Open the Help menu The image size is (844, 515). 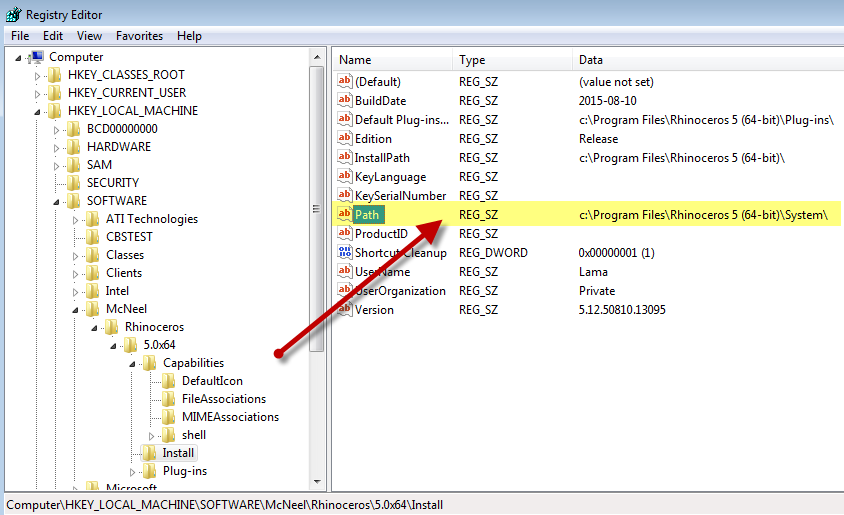click(x=189, y=36)
